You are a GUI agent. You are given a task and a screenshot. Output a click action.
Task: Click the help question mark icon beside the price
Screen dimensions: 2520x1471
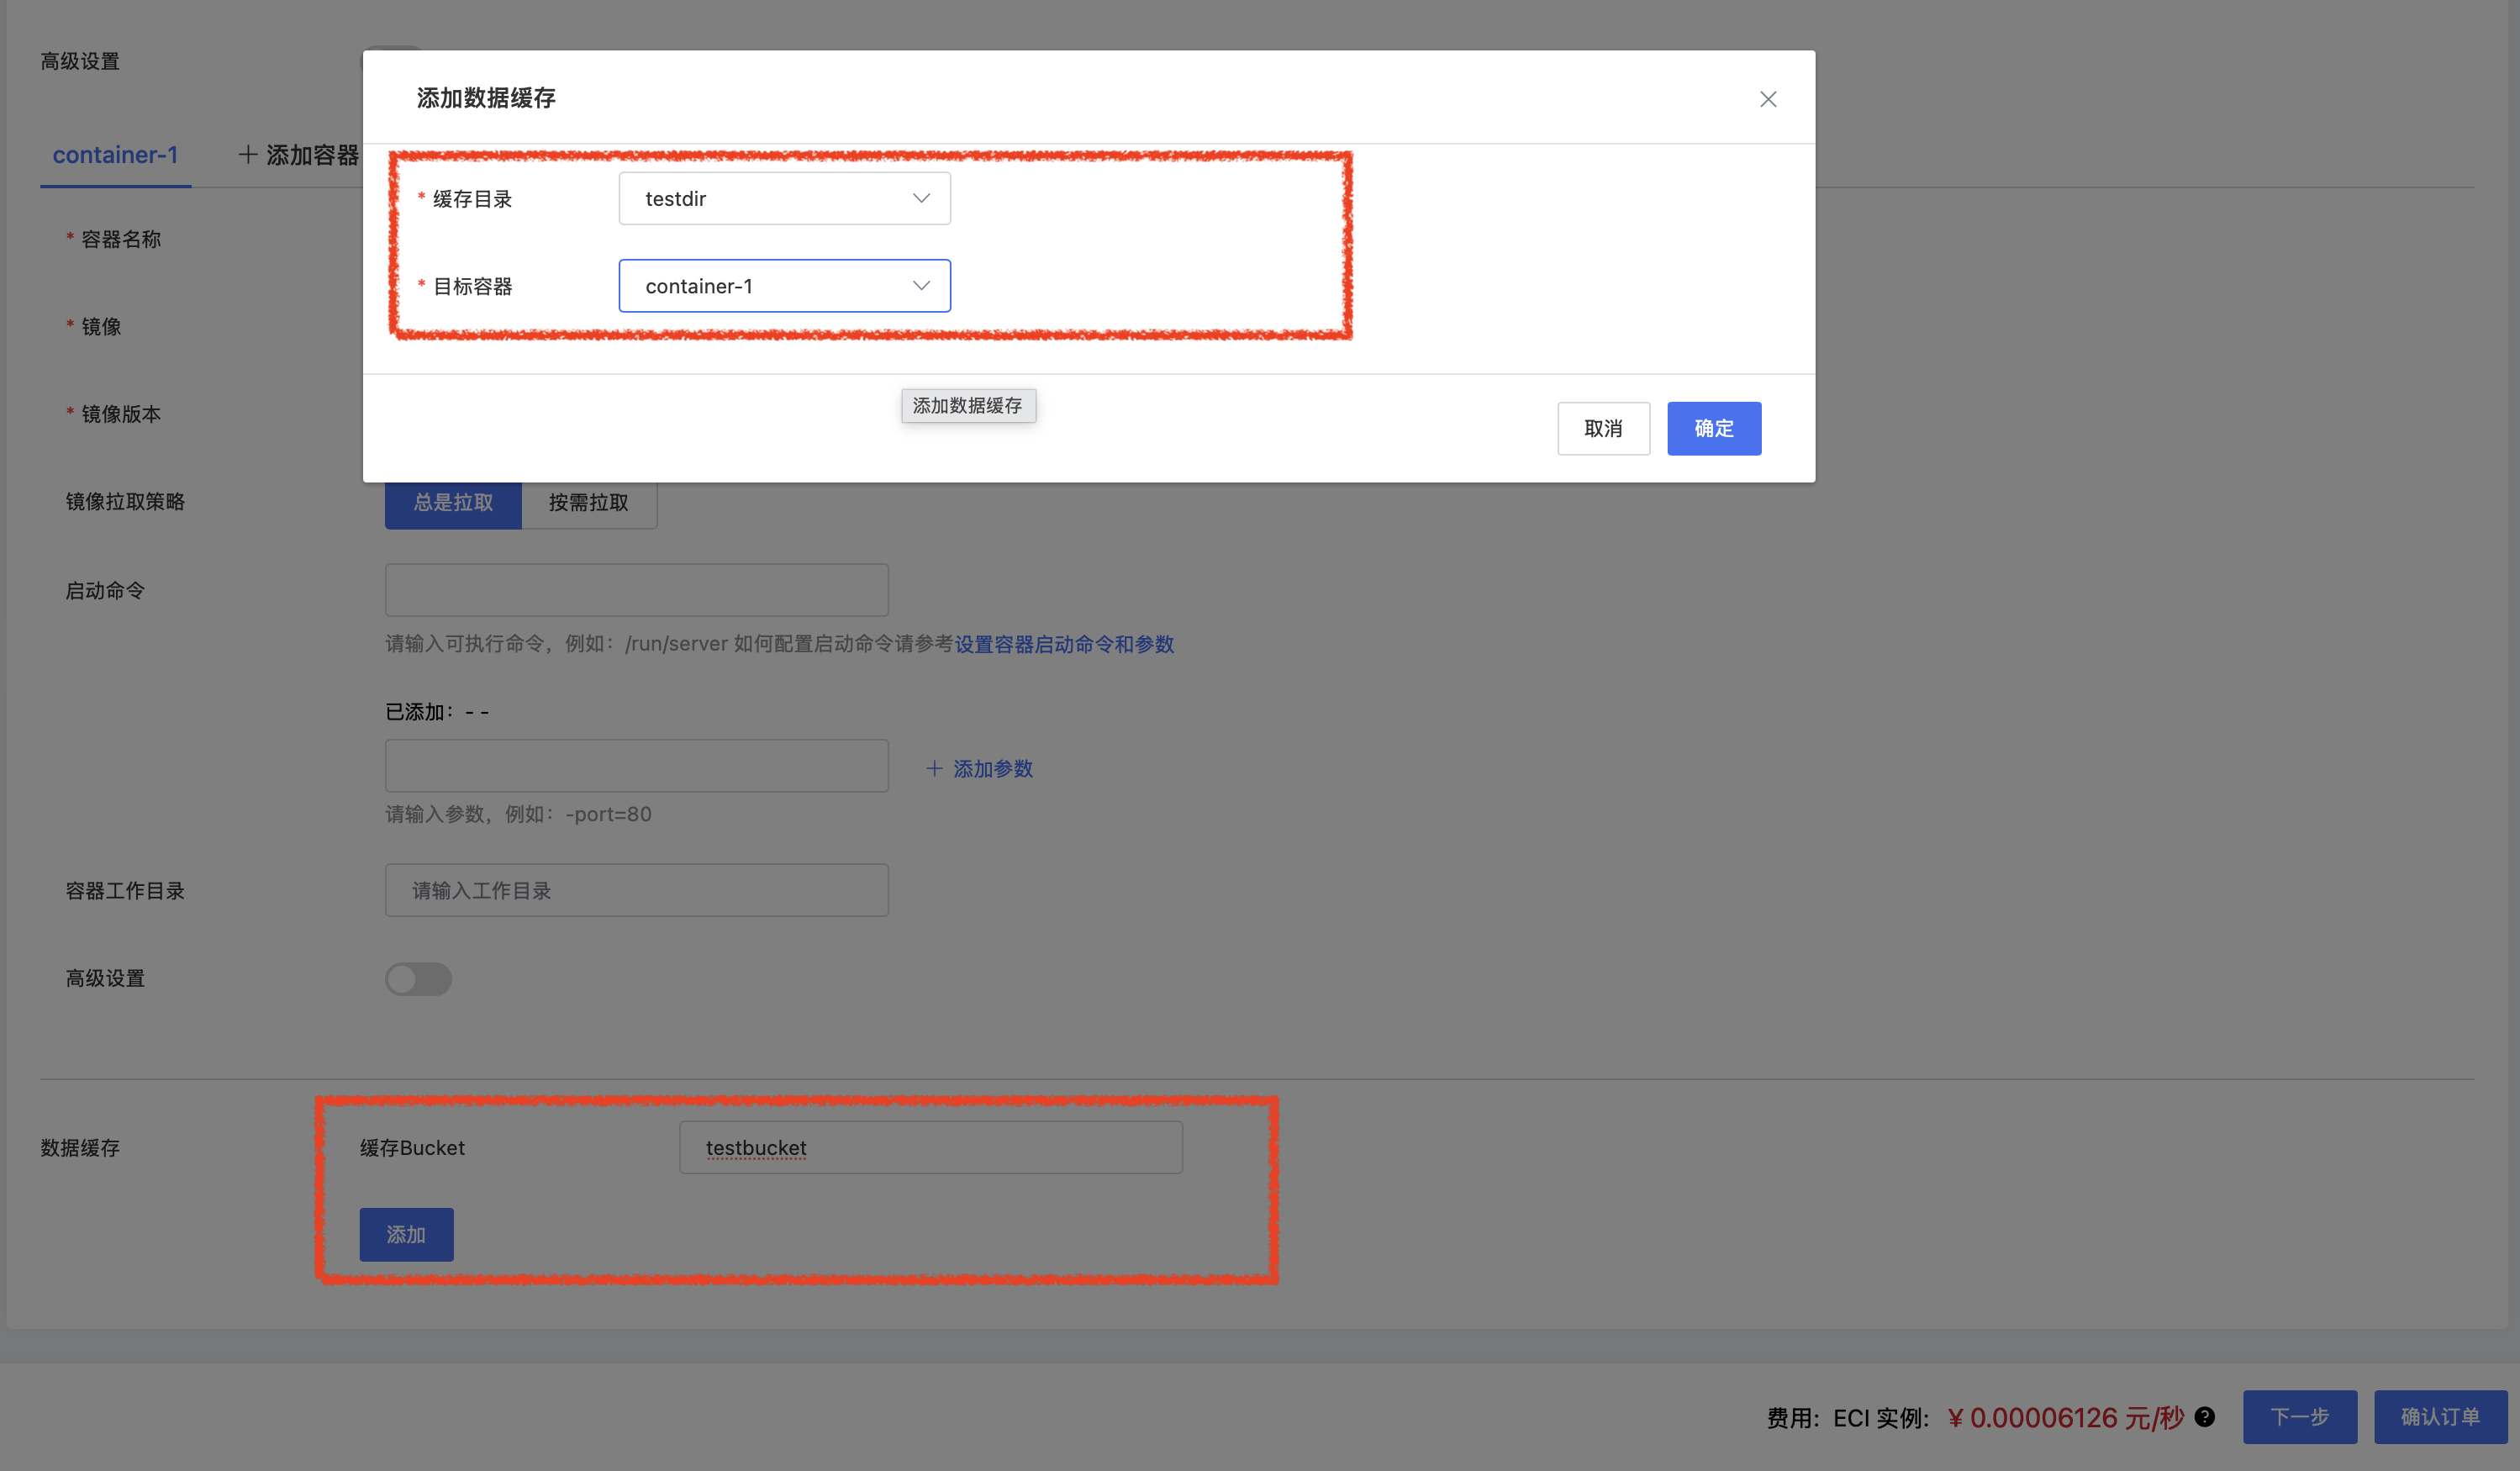(x=2204, y=1416)
